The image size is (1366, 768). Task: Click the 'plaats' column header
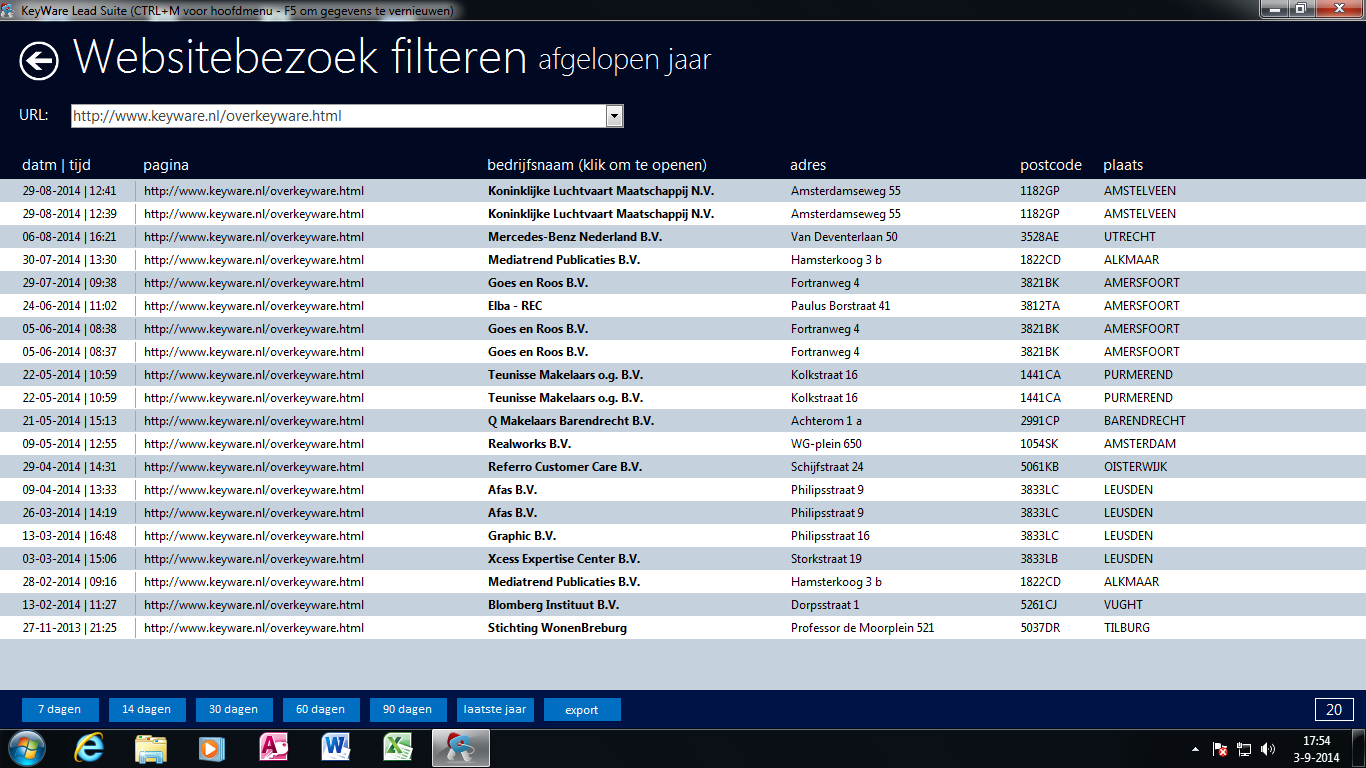pyautogui.click(x=1123, y=165)
